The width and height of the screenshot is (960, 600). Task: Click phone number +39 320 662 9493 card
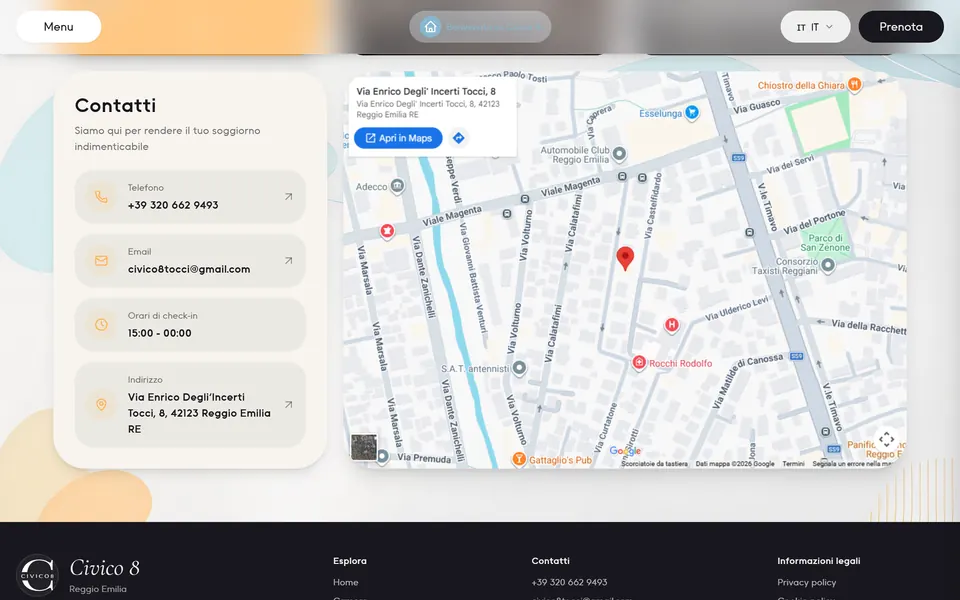(190, 197)
